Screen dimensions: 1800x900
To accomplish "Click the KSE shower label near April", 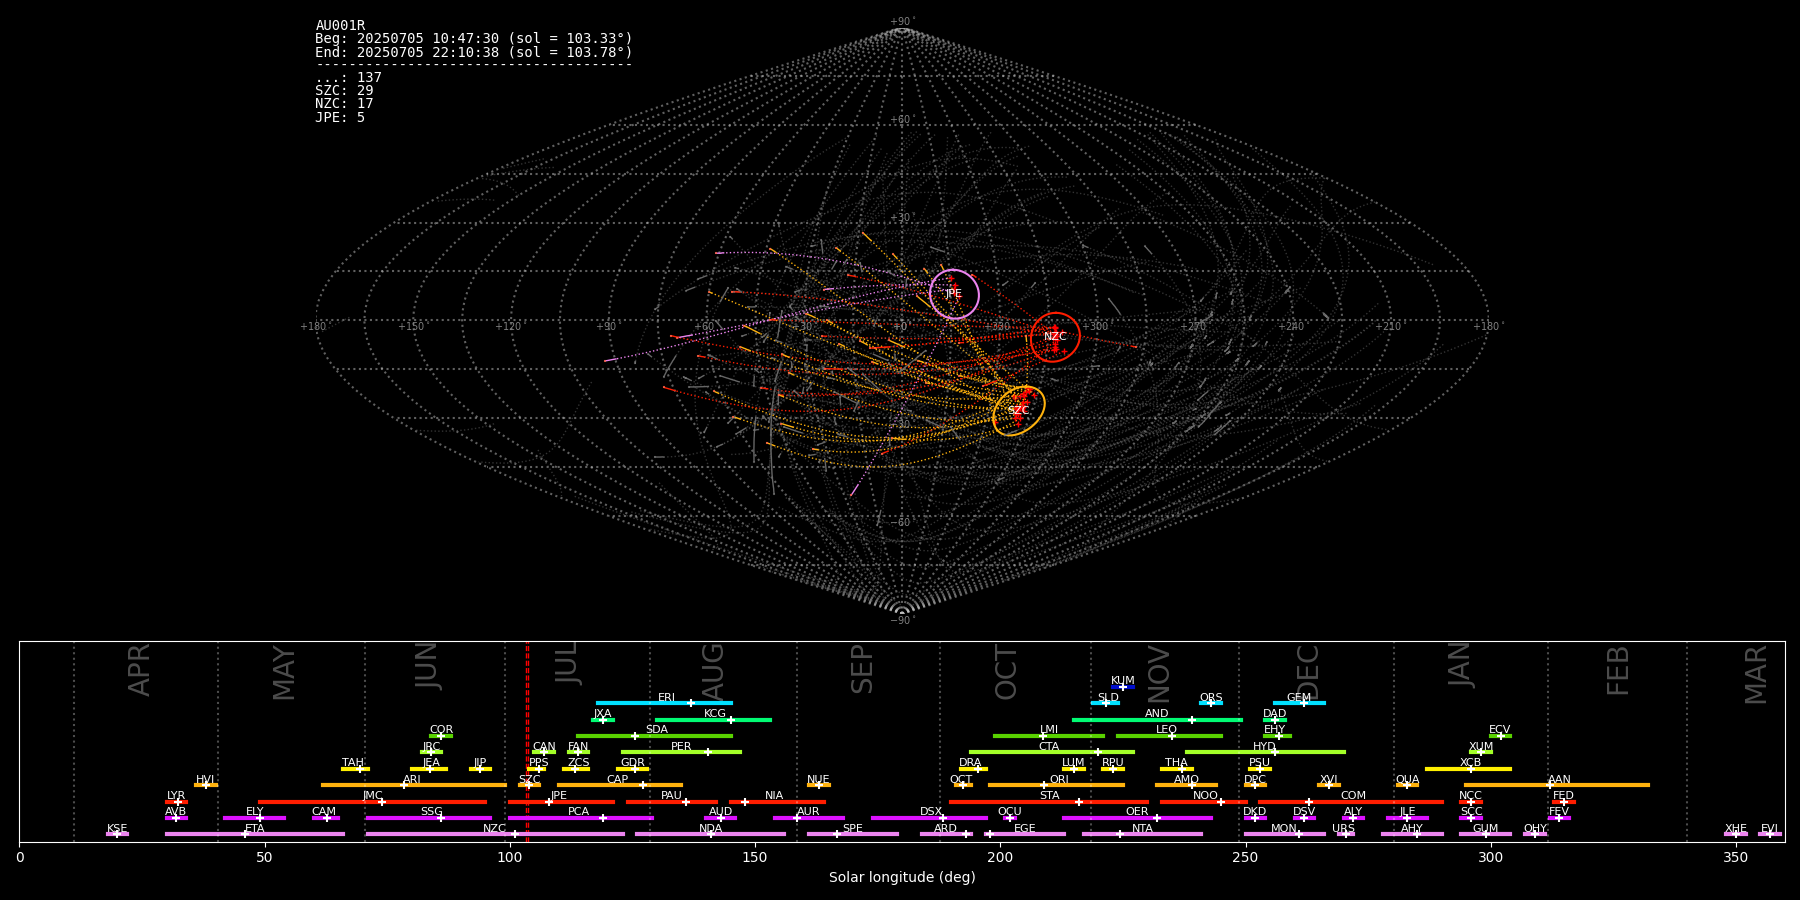I will tap(117, 829).
